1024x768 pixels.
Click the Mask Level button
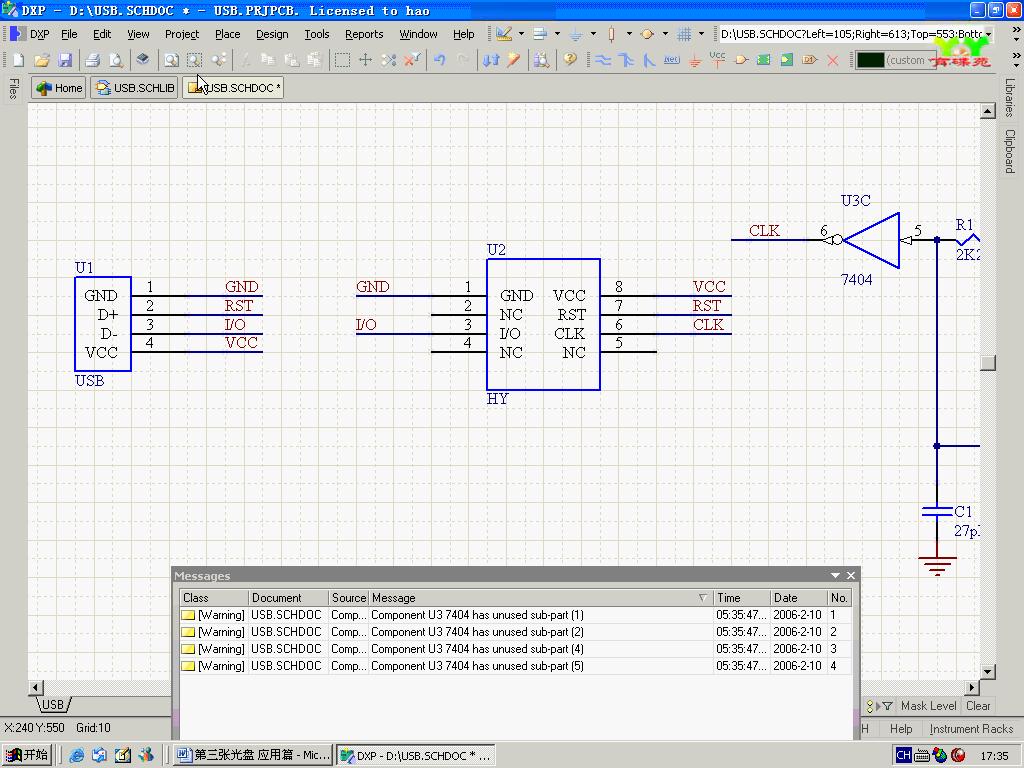[928, 706]
